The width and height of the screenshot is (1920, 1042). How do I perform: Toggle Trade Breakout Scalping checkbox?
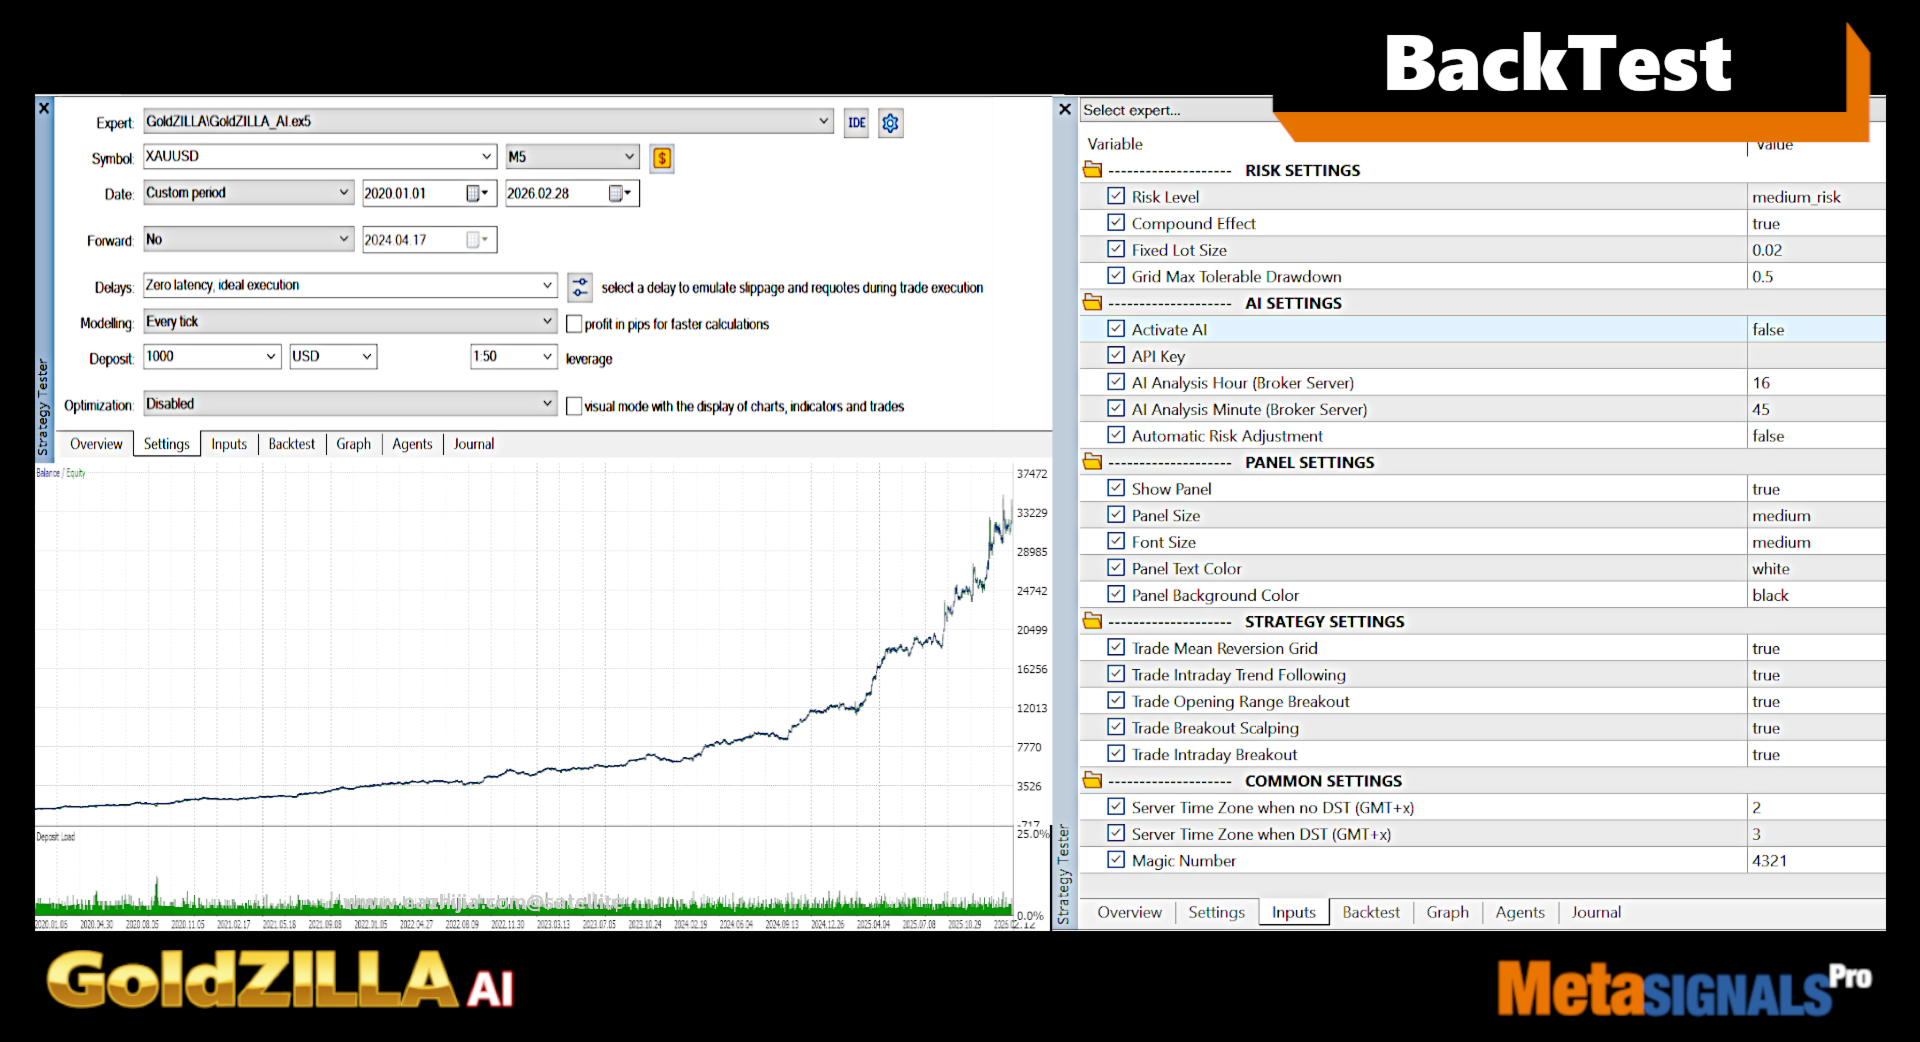point(1116,727)
